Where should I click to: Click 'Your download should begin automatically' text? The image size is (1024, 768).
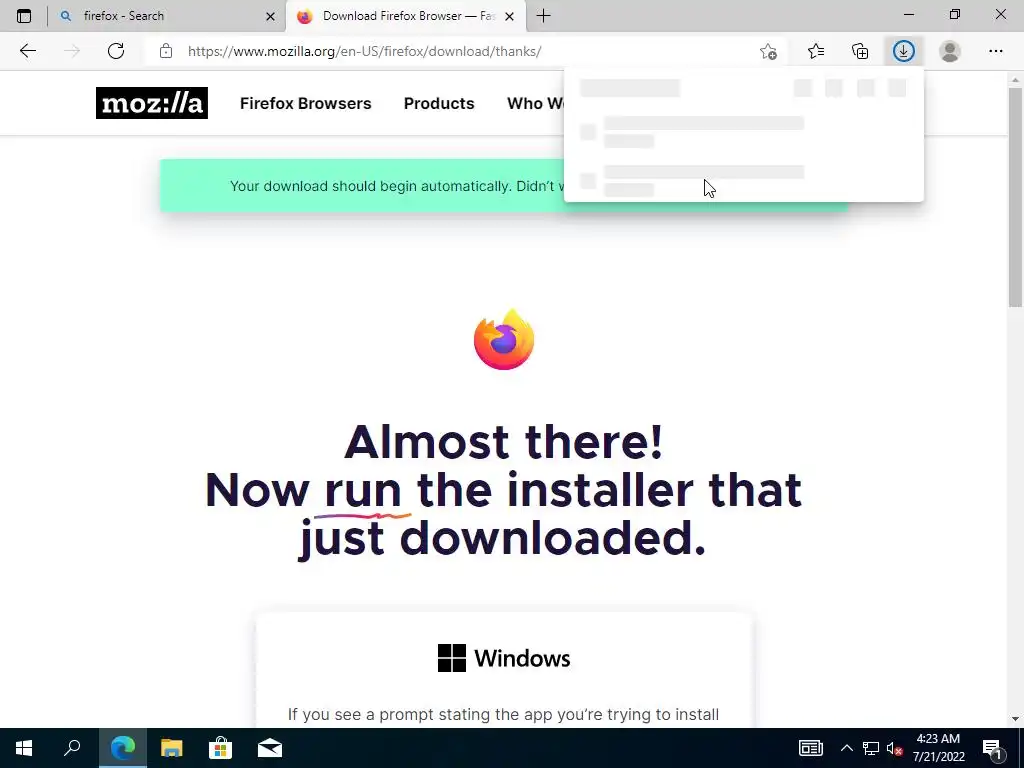coord(370,186)
